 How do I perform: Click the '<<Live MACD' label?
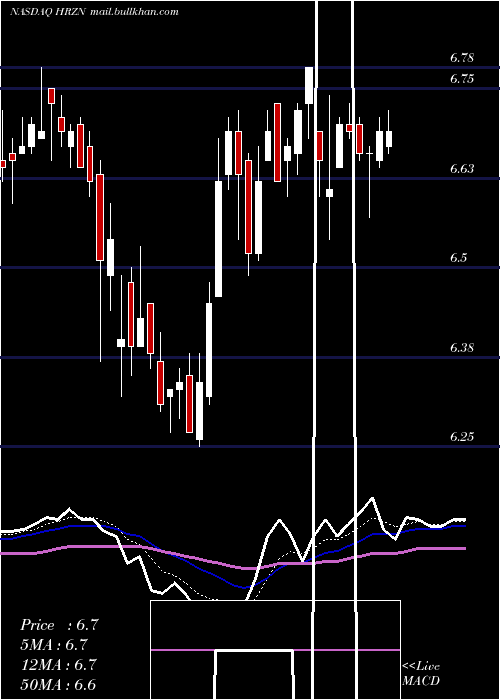pos(421,674)
